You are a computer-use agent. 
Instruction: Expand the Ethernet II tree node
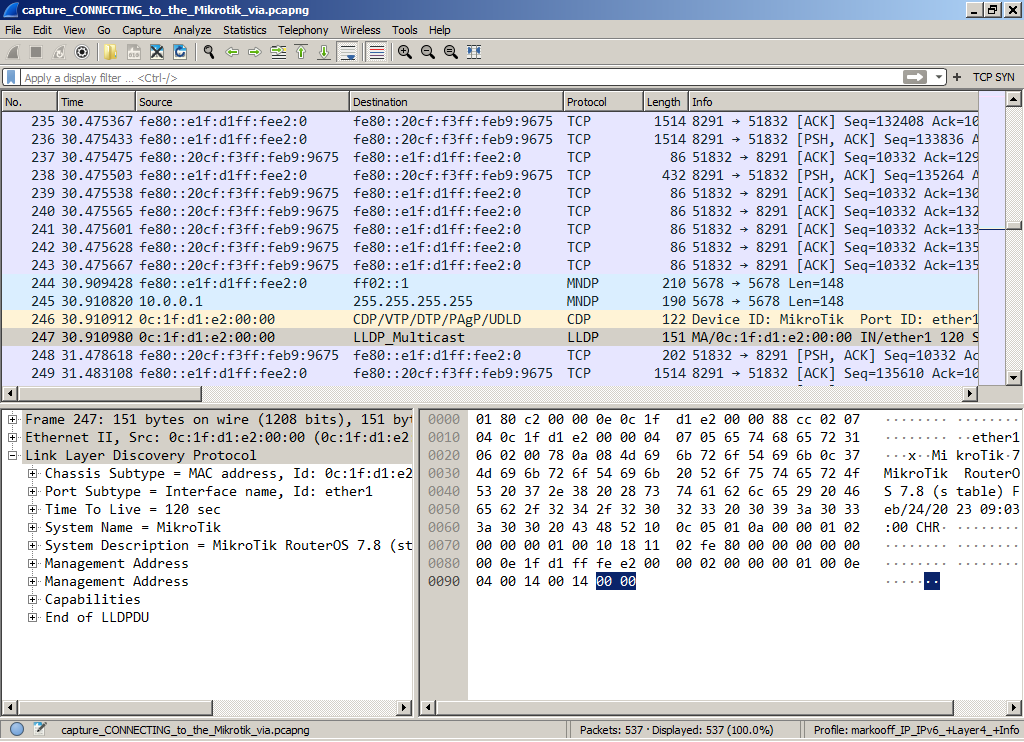tap(12, 438)
